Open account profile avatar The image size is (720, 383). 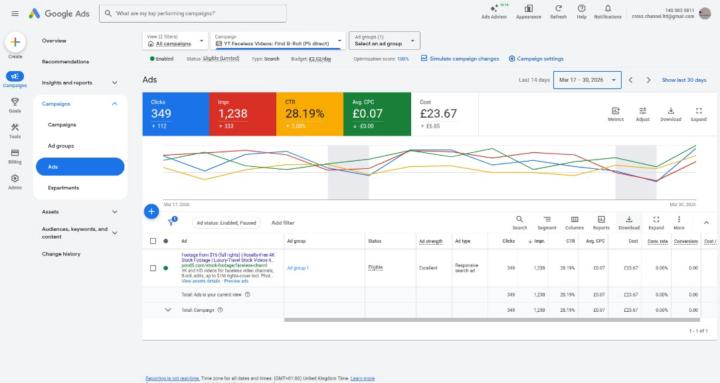click(x=705, y=13)
